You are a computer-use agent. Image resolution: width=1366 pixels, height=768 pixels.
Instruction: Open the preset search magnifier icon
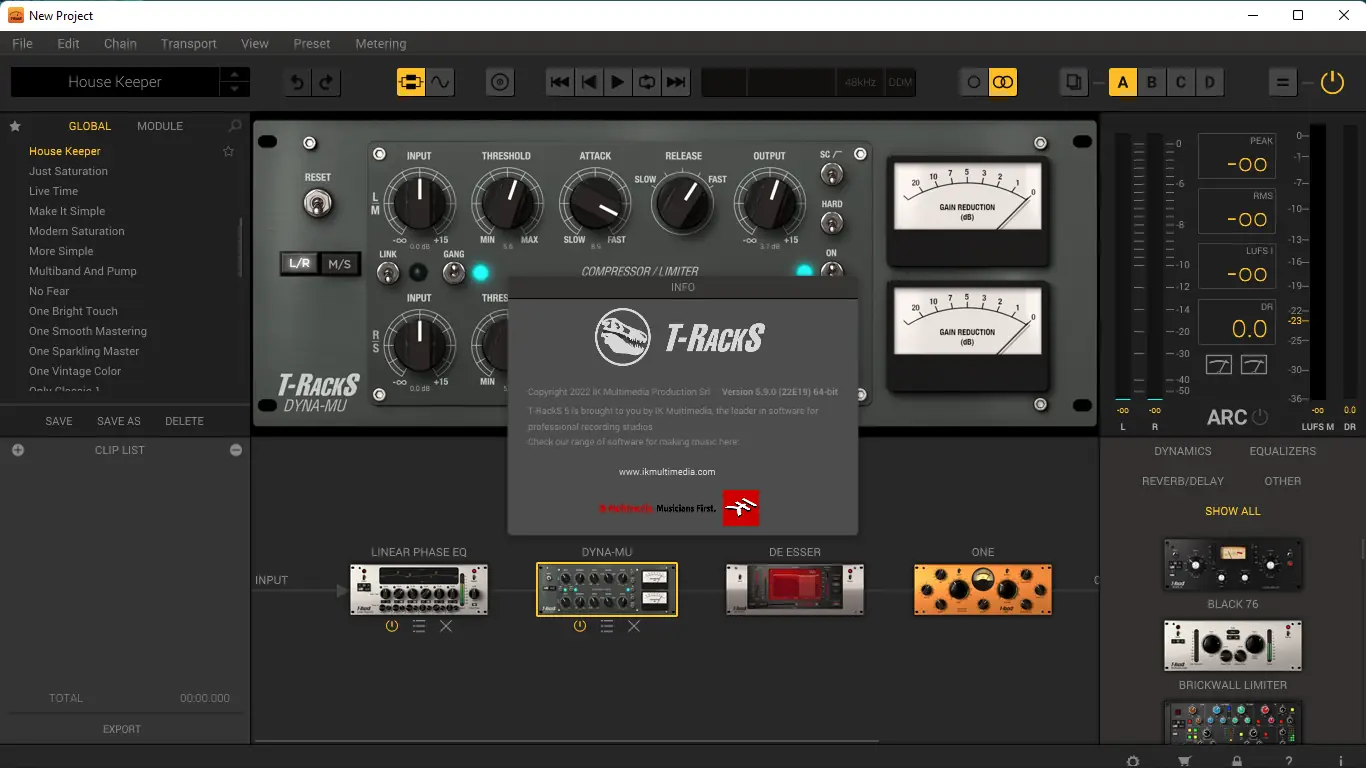(x=232, y=126)
